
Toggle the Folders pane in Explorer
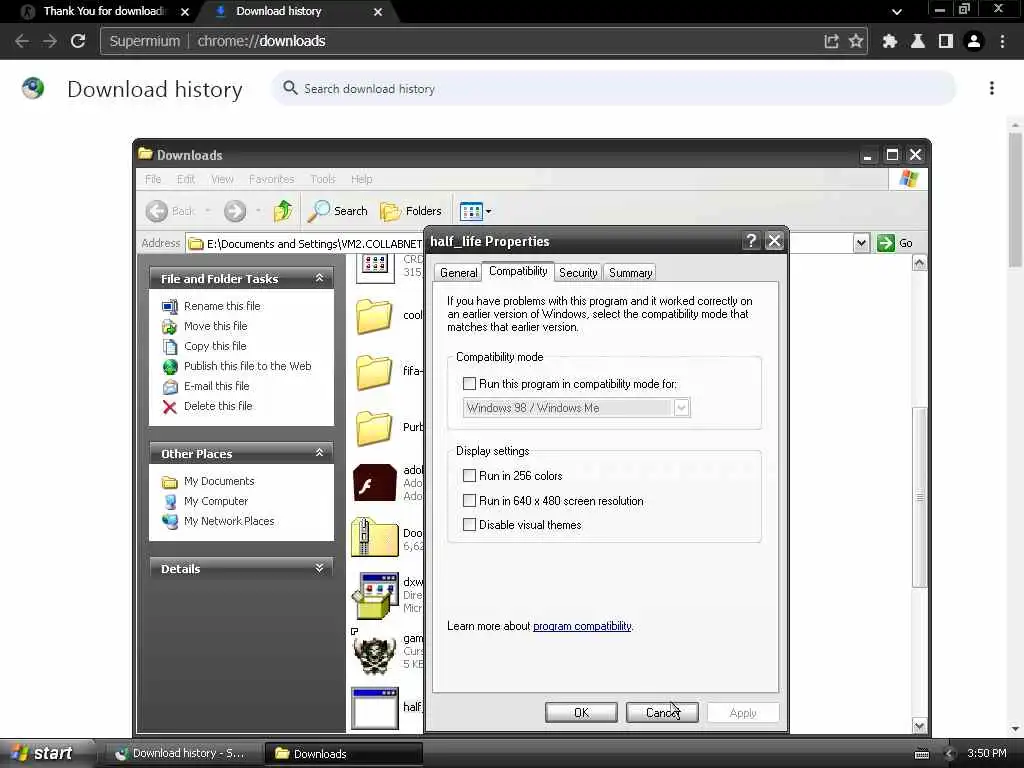tap(411, 211)
